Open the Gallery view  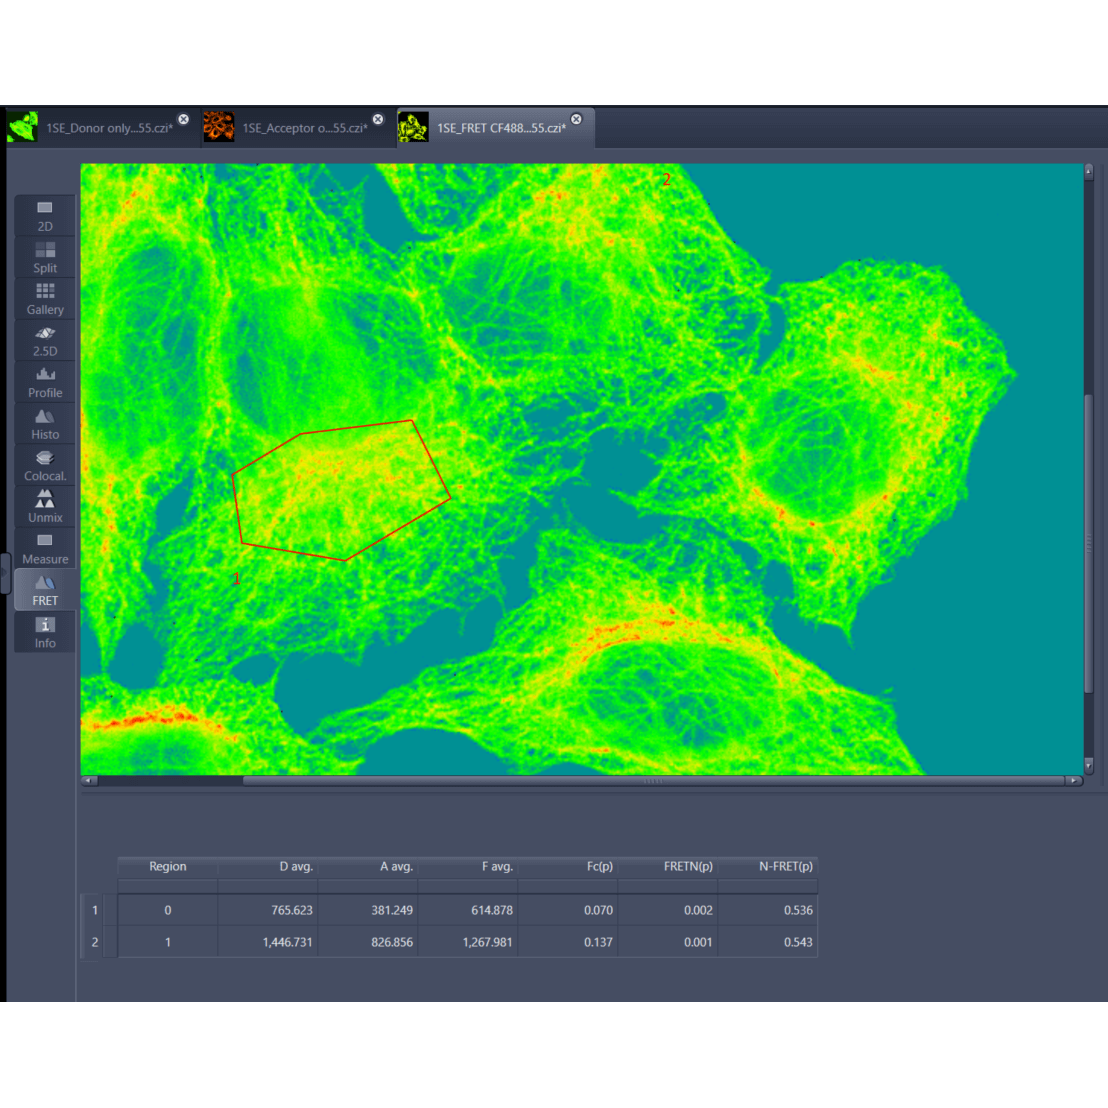[x=45, y=299]
